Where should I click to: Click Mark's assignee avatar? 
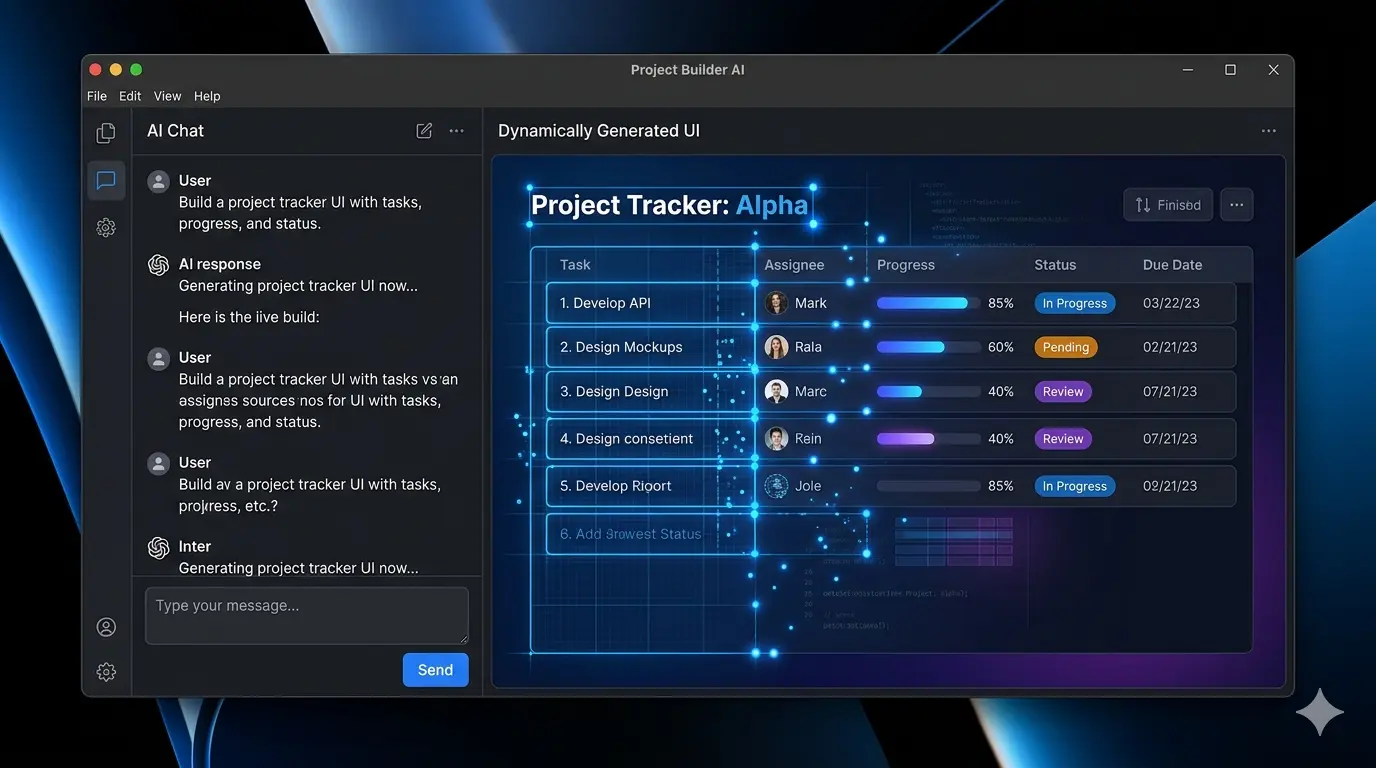click(776, 303)
